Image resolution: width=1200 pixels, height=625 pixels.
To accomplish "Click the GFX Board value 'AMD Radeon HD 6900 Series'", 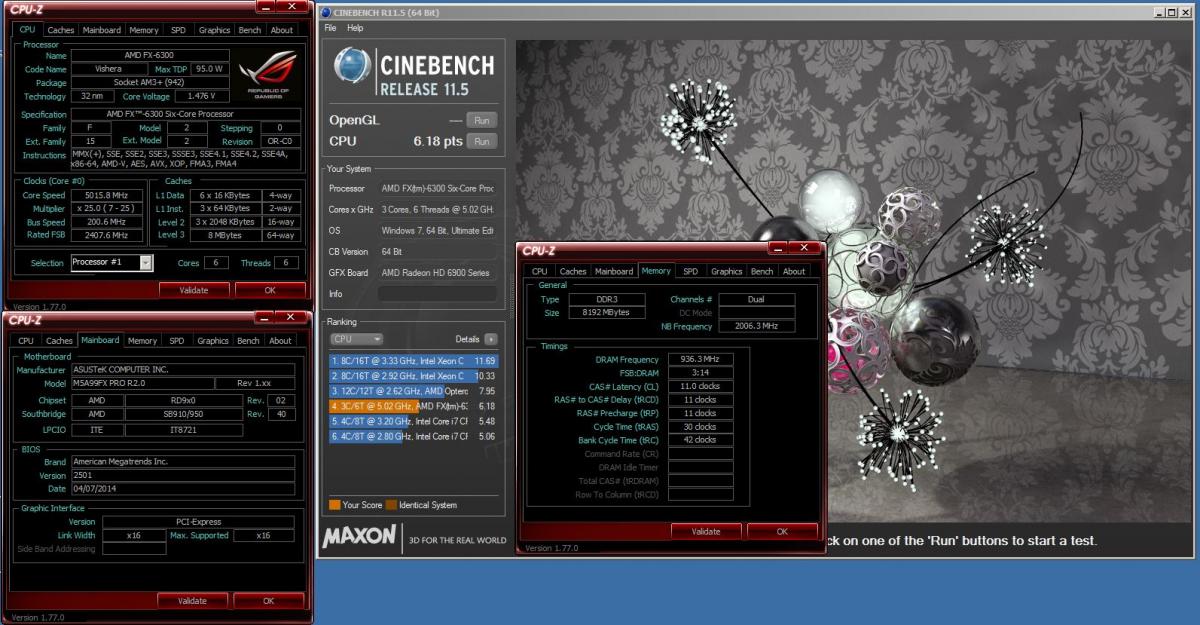I will (x=436, y=273).
